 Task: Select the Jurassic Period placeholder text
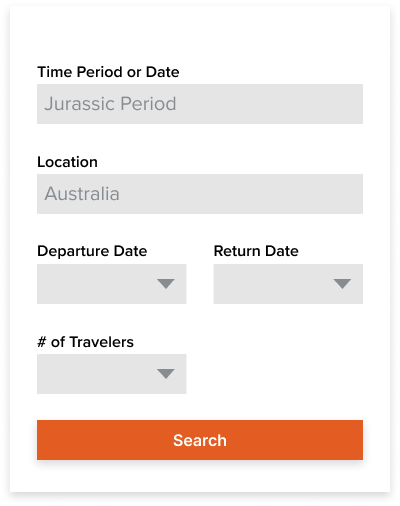pos(110,104)
